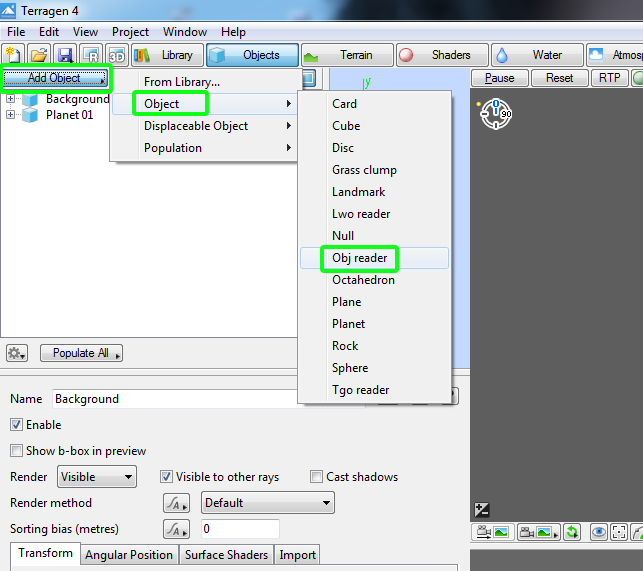Image resolution: width=643 pixels, height=571 pixels.
Task: Copy render camera to preview icon
Action: point(493,532)
